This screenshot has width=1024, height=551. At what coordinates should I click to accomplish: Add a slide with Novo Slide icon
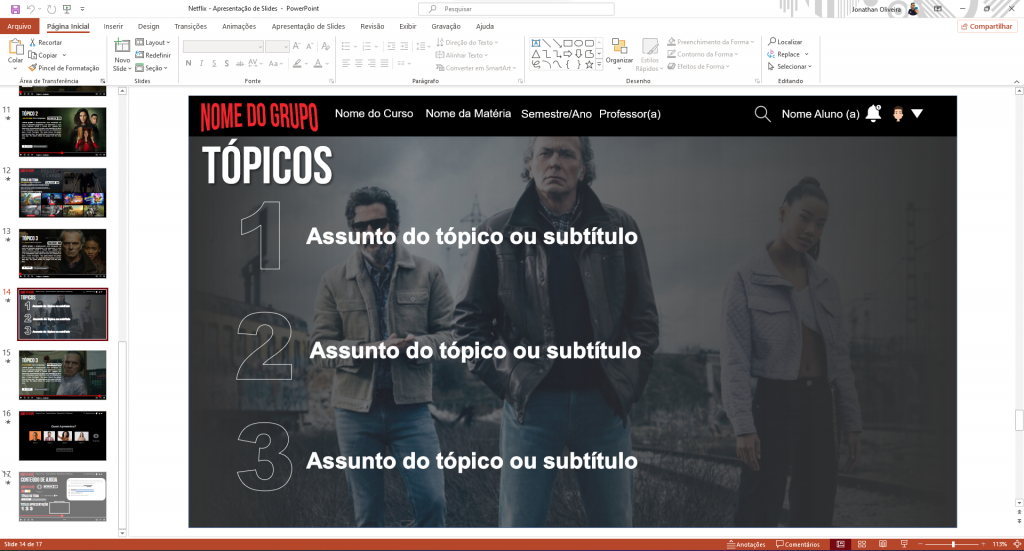tap(122, 46)
